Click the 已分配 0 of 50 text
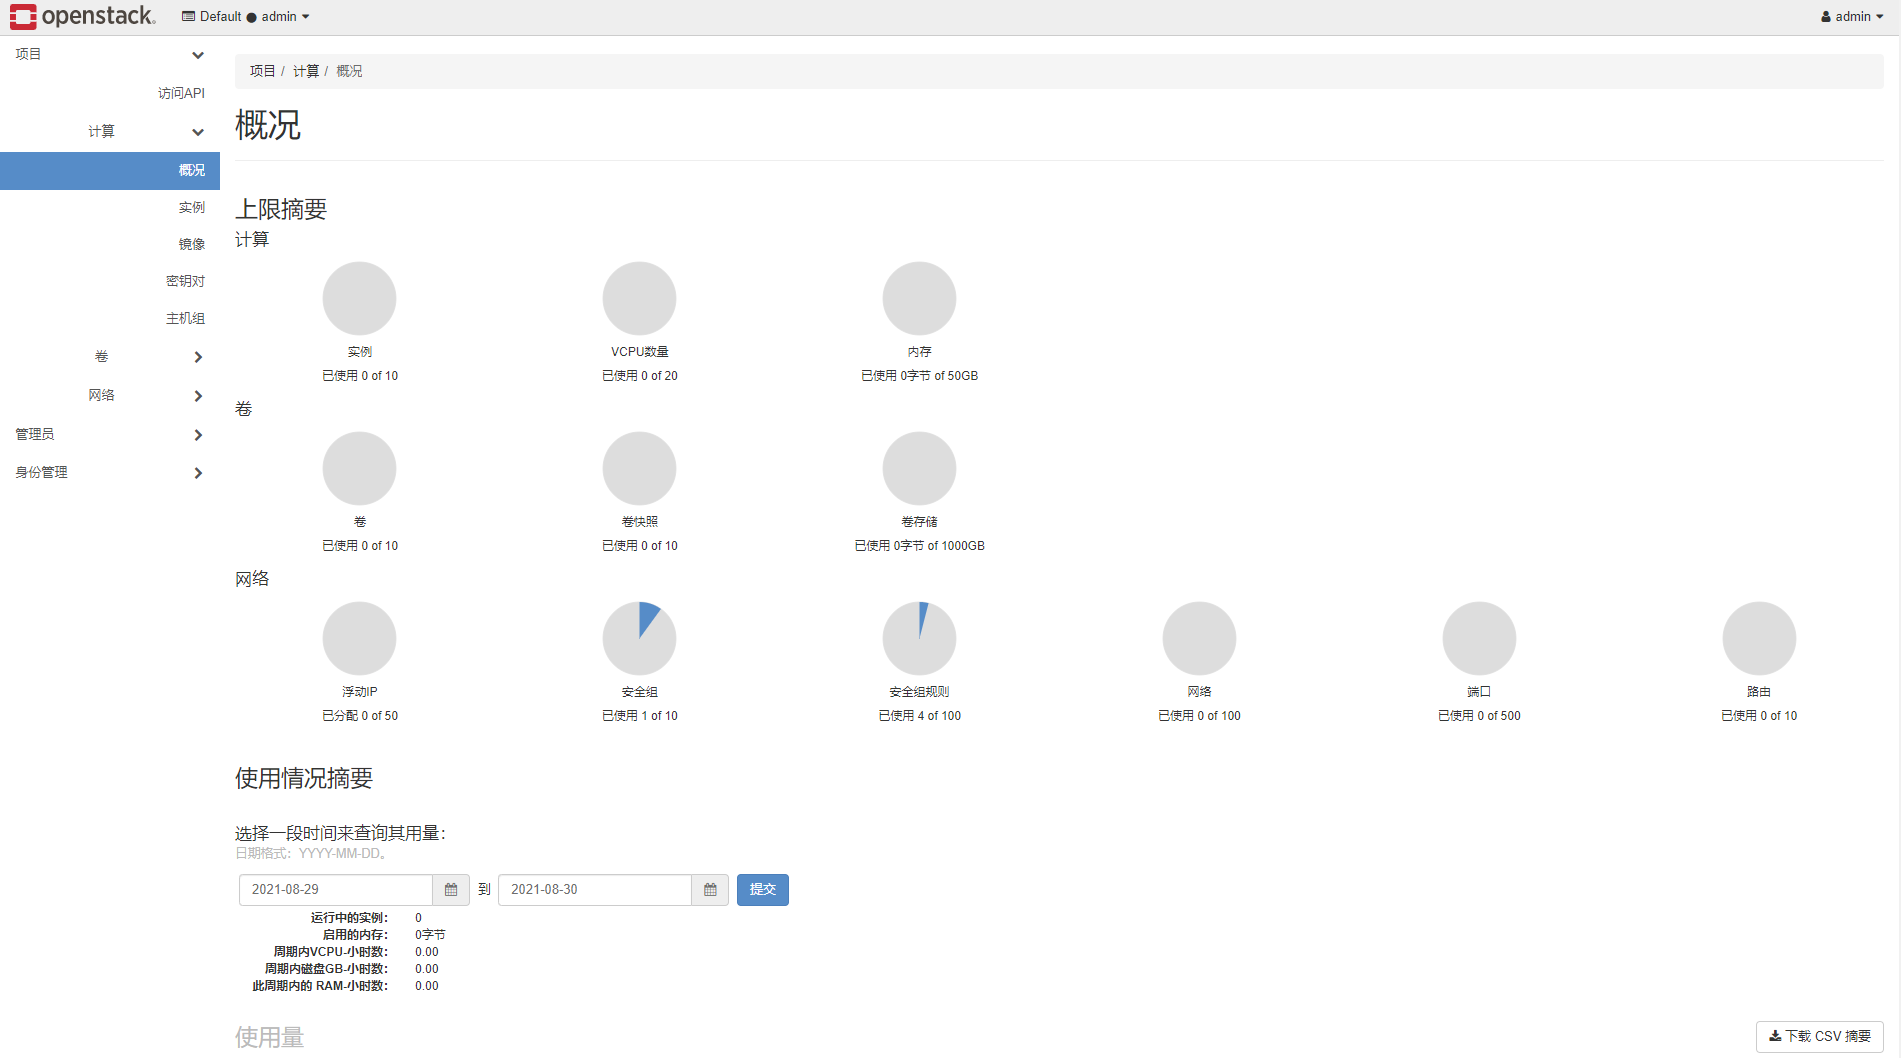1901x1058 pixels. [x=360, y=716]
